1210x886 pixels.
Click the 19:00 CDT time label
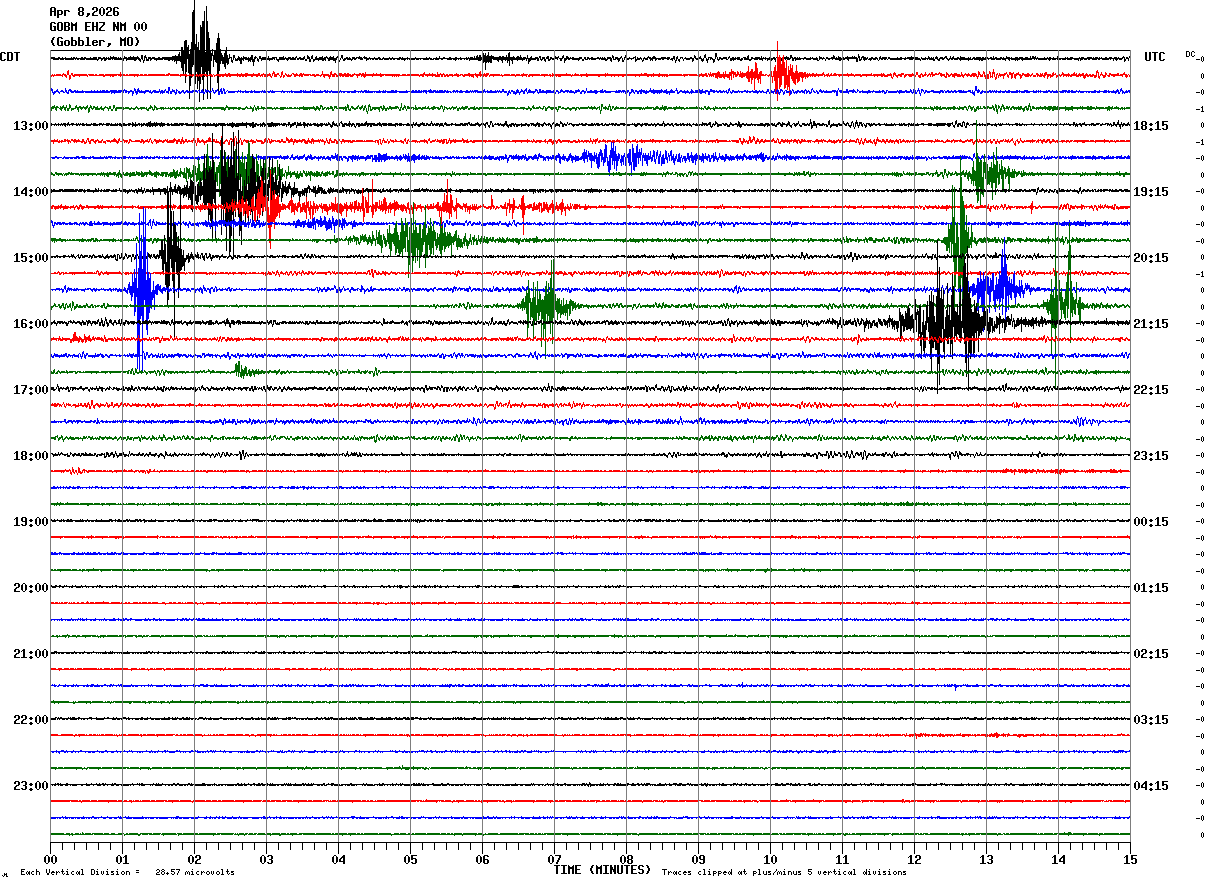tap(30, 522)
